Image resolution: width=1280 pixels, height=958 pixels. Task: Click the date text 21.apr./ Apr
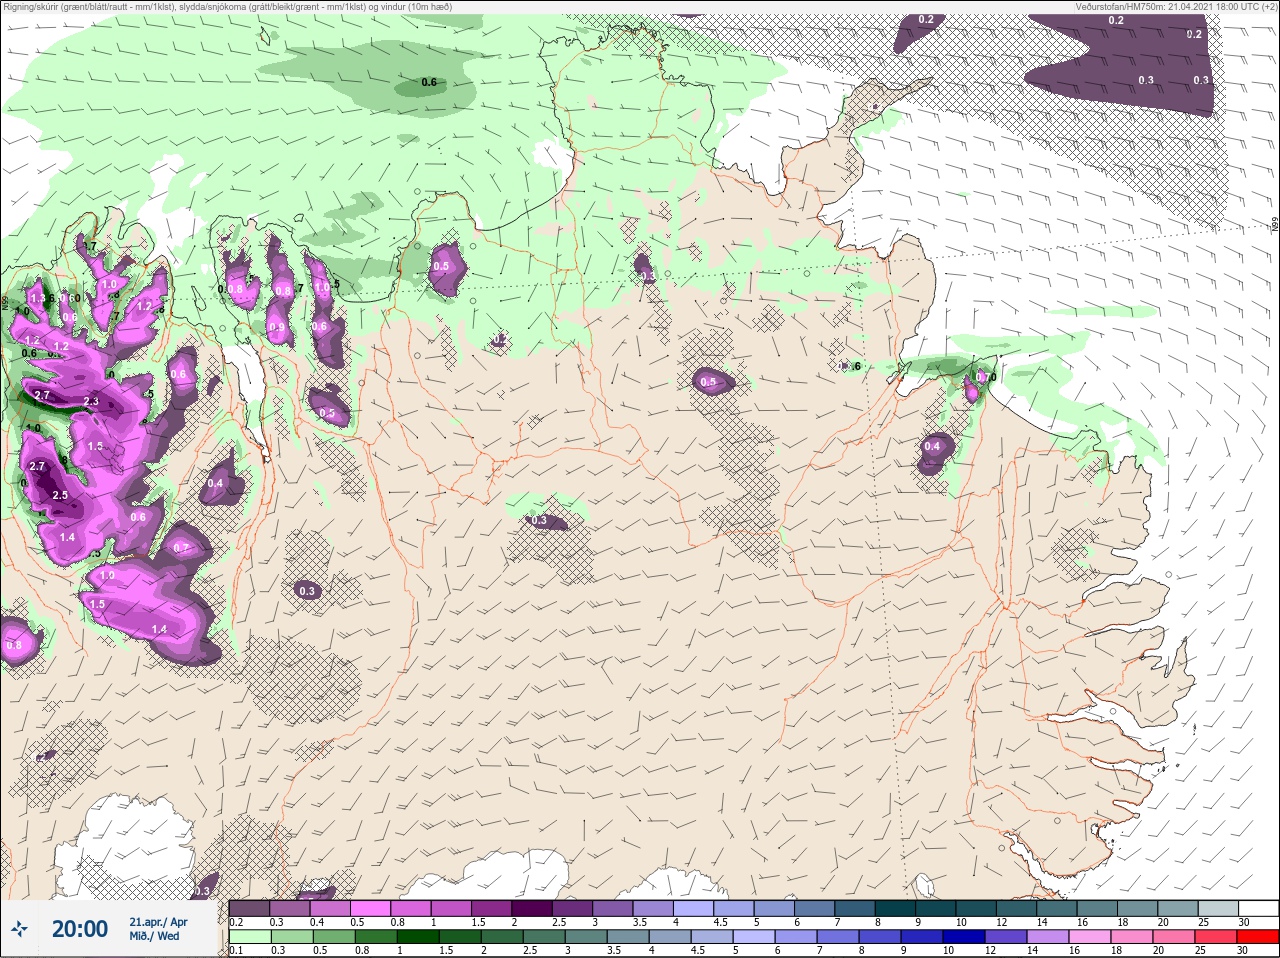(158, 922)
